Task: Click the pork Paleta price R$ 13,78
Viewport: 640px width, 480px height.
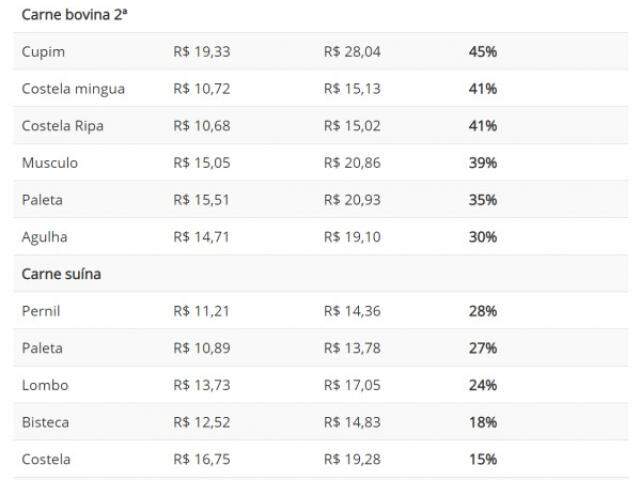Action: coord(352,348)
